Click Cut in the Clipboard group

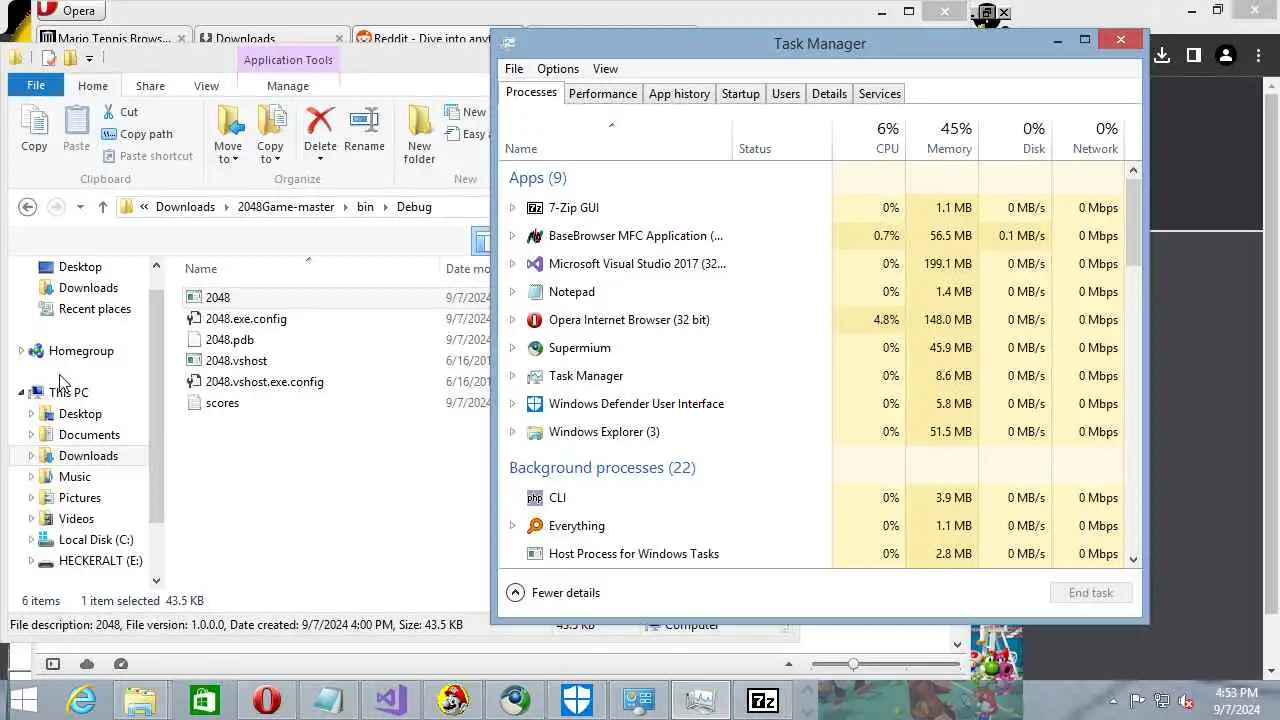pyautogui.click(x=120, y=112)
